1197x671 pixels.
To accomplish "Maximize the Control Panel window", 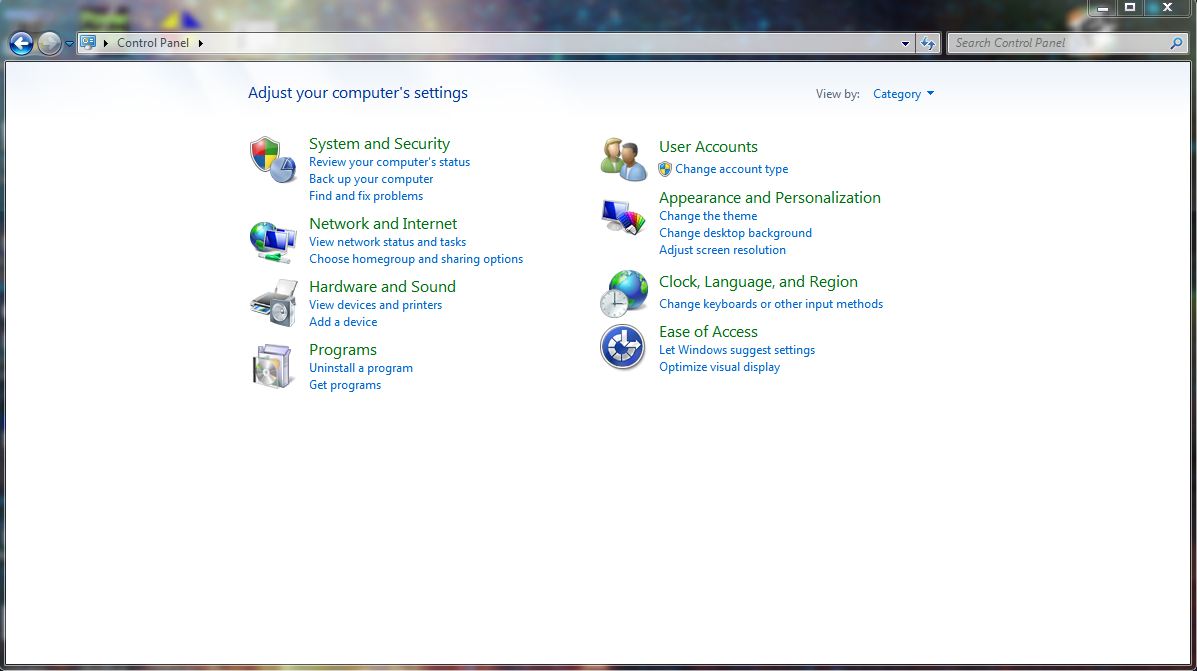I will pos(1130,8).
